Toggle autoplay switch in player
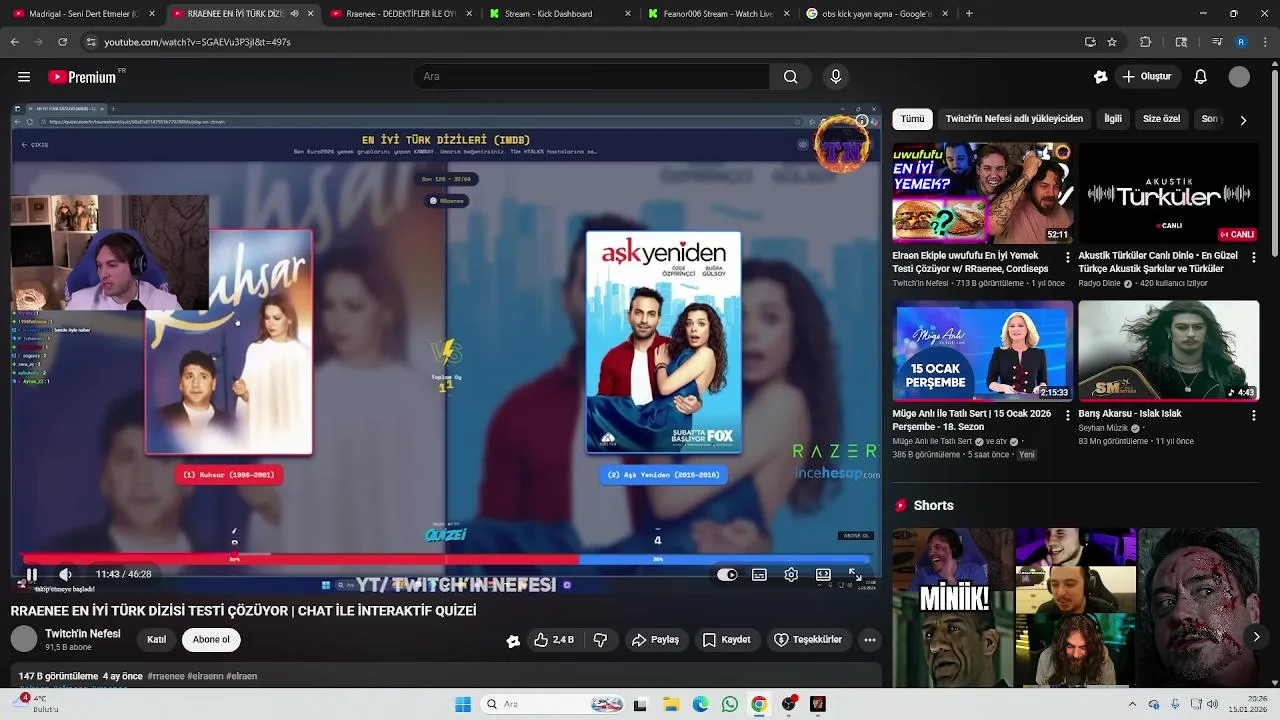Viewport: 1280px width, 720px height. pos(727,575)
